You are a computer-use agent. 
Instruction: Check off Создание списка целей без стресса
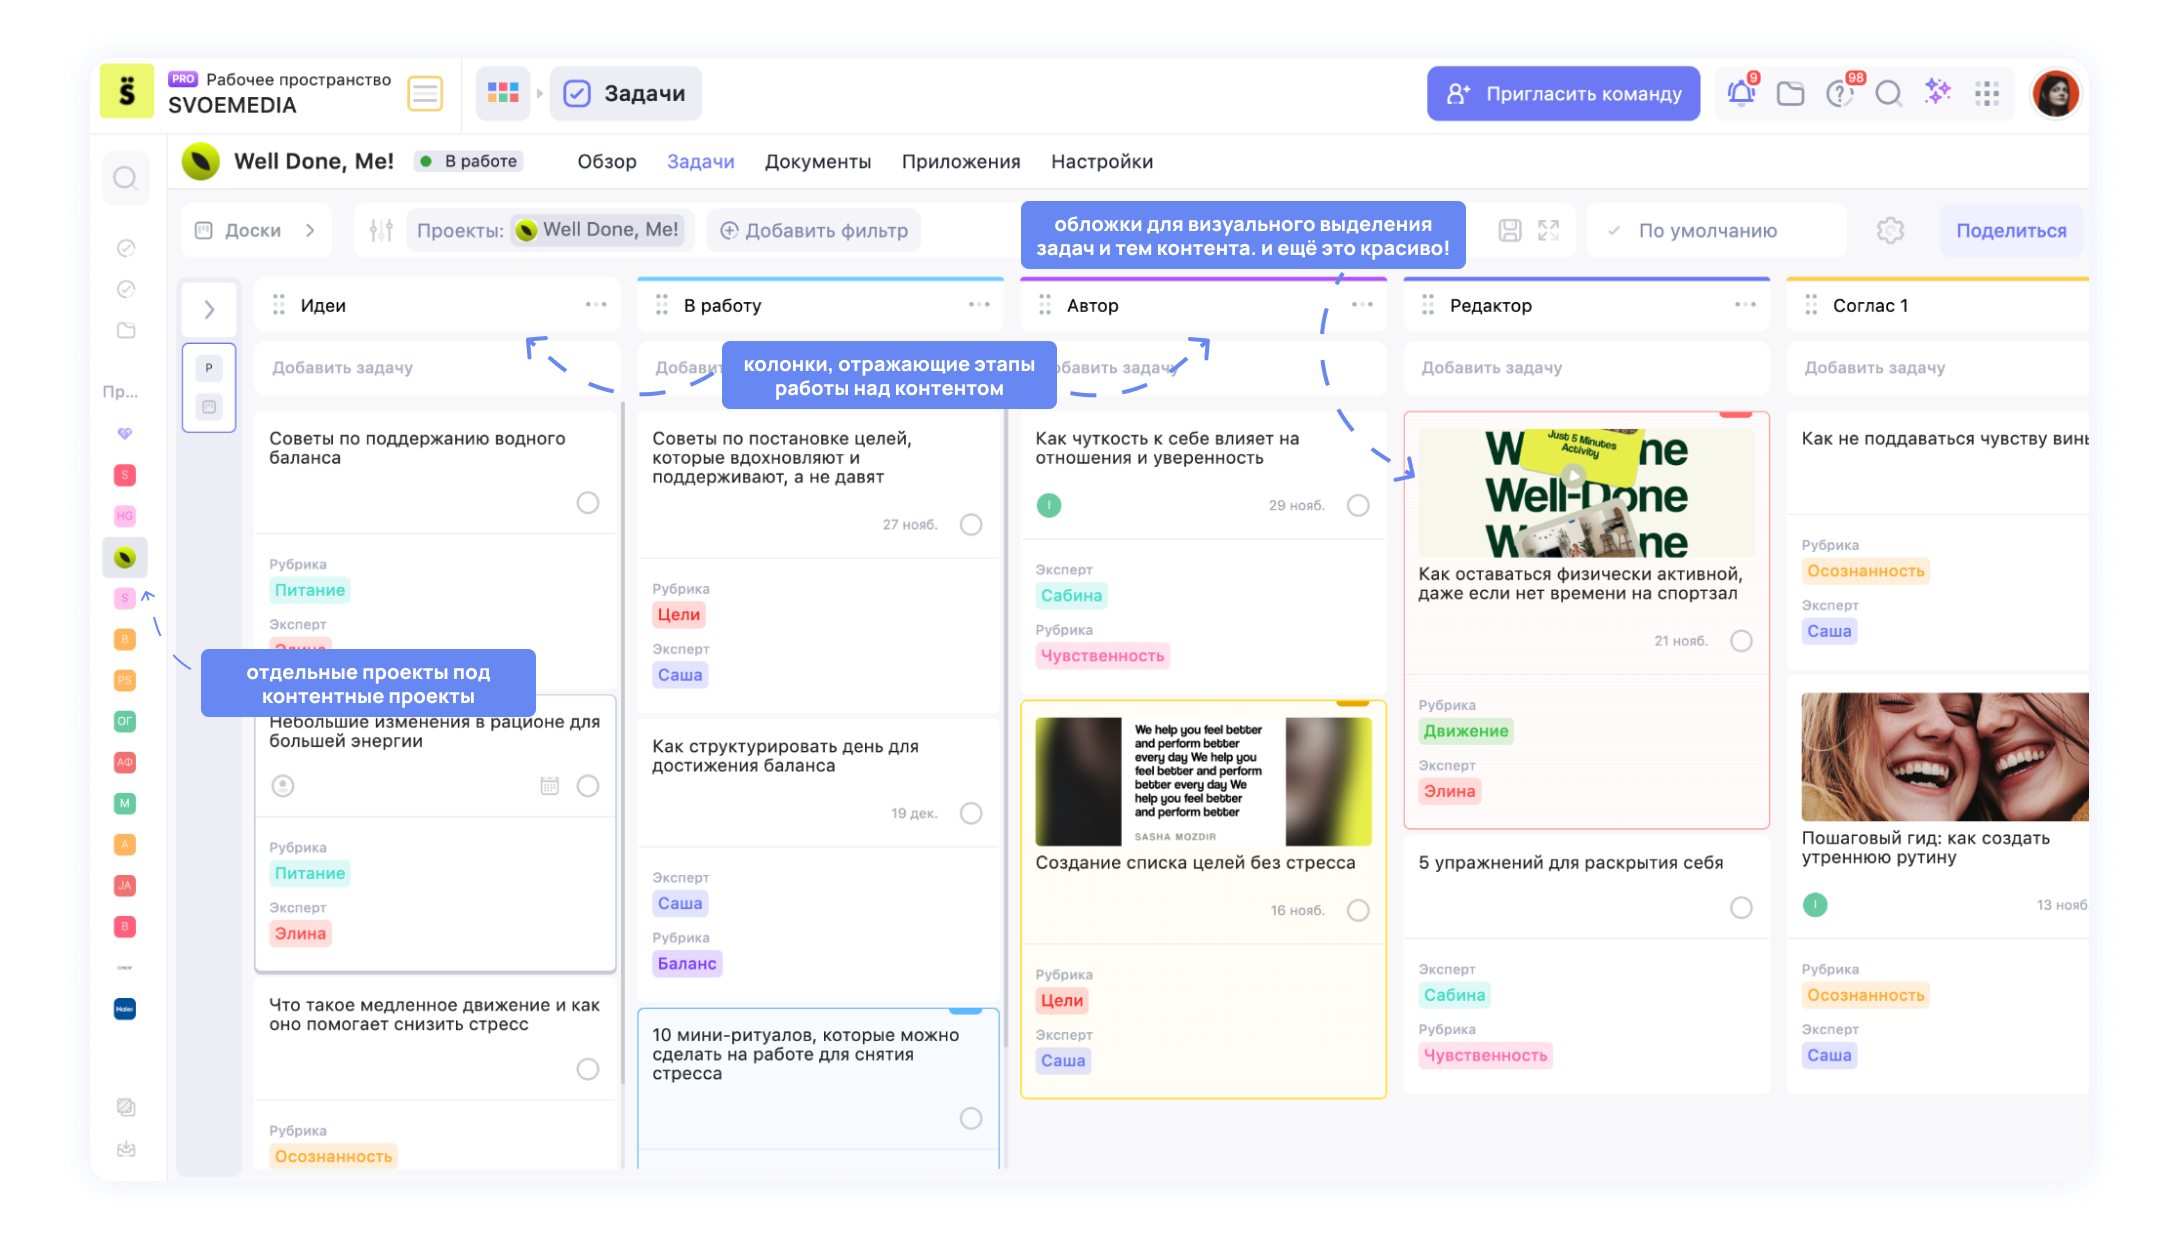coord(1358,910)
